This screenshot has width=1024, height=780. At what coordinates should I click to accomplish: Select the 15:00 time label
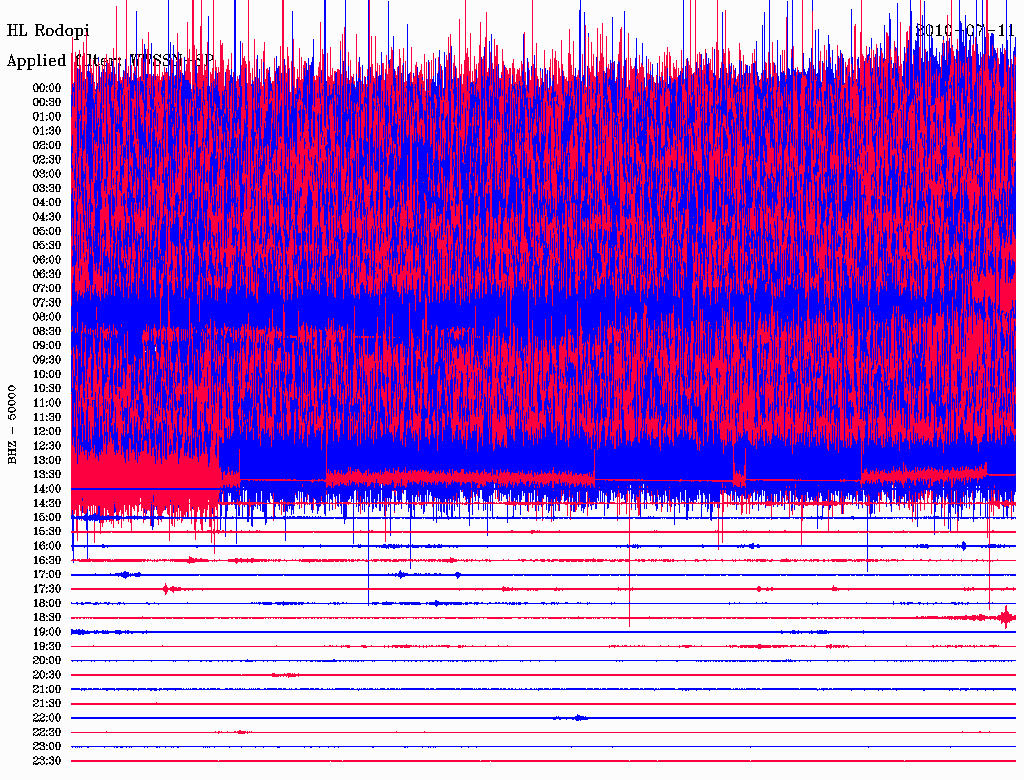pyautogui.click(x=47, y=517)
